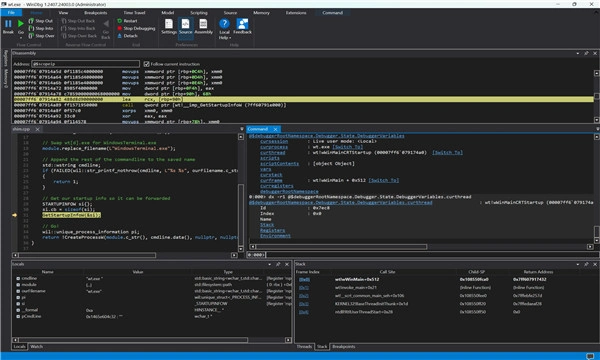Viewport: 600px width, 360px height.
Task: Expand the cmdline local variable
Action: (x=18, y=279)
